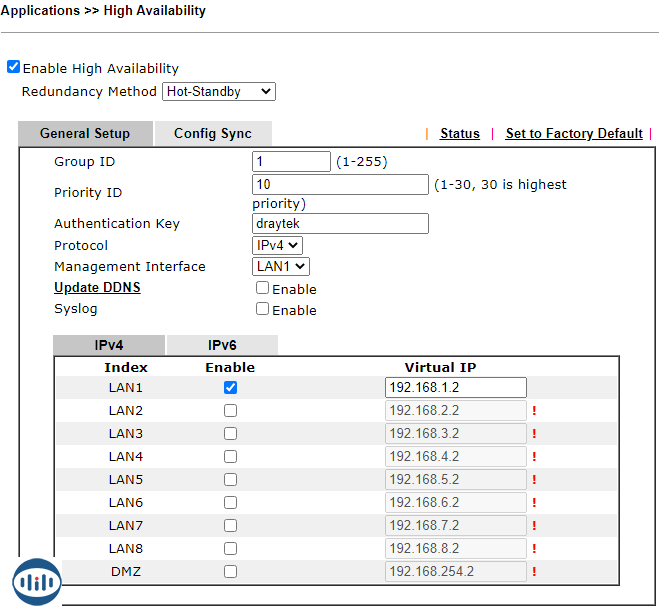Open the Status link
The width and height of the screenshot is (659, 612).
[460, 134]
